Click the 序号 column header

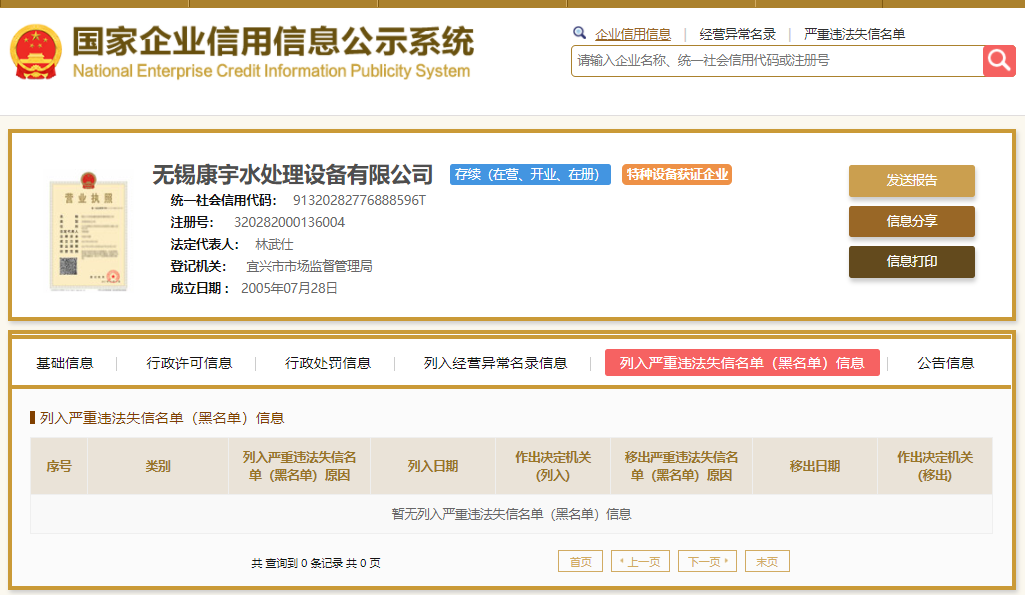coord(59,466)
